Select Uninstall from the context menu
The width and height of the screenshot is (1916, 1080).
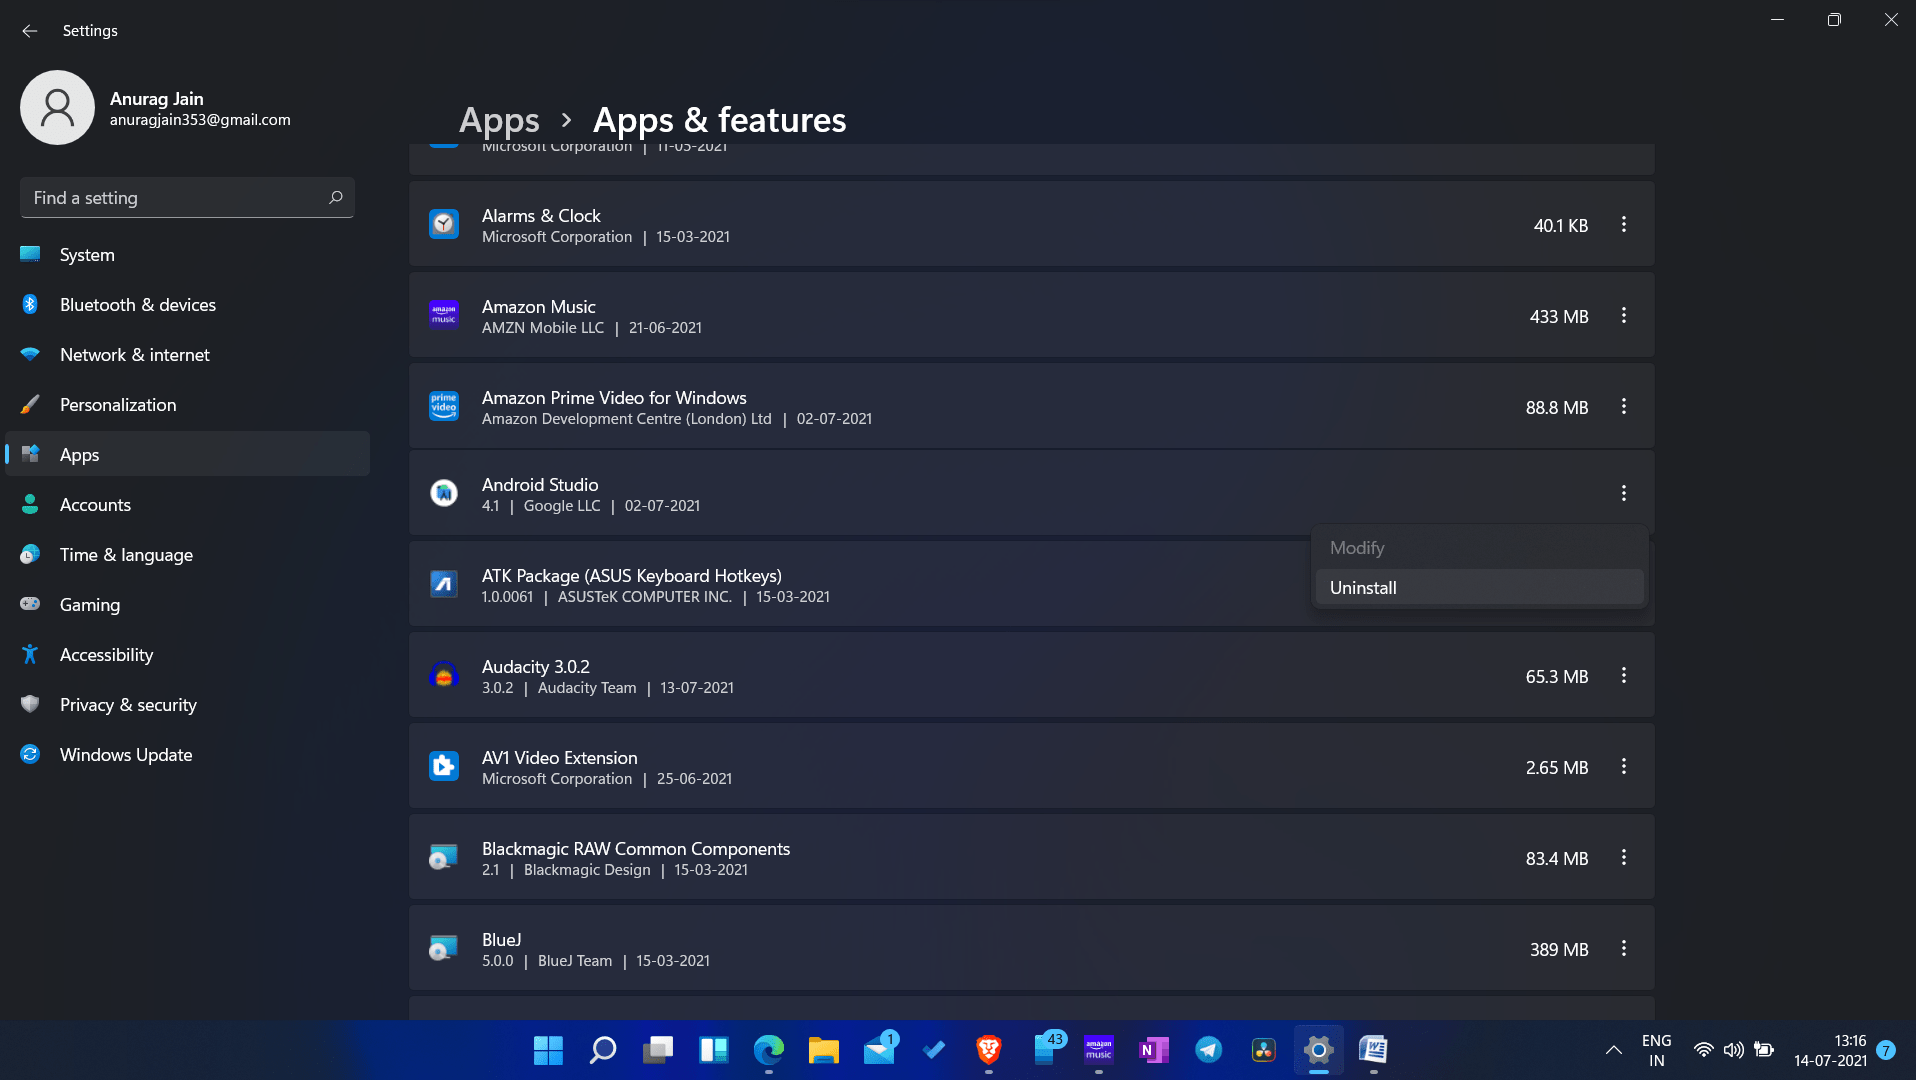click(1479, 588)
